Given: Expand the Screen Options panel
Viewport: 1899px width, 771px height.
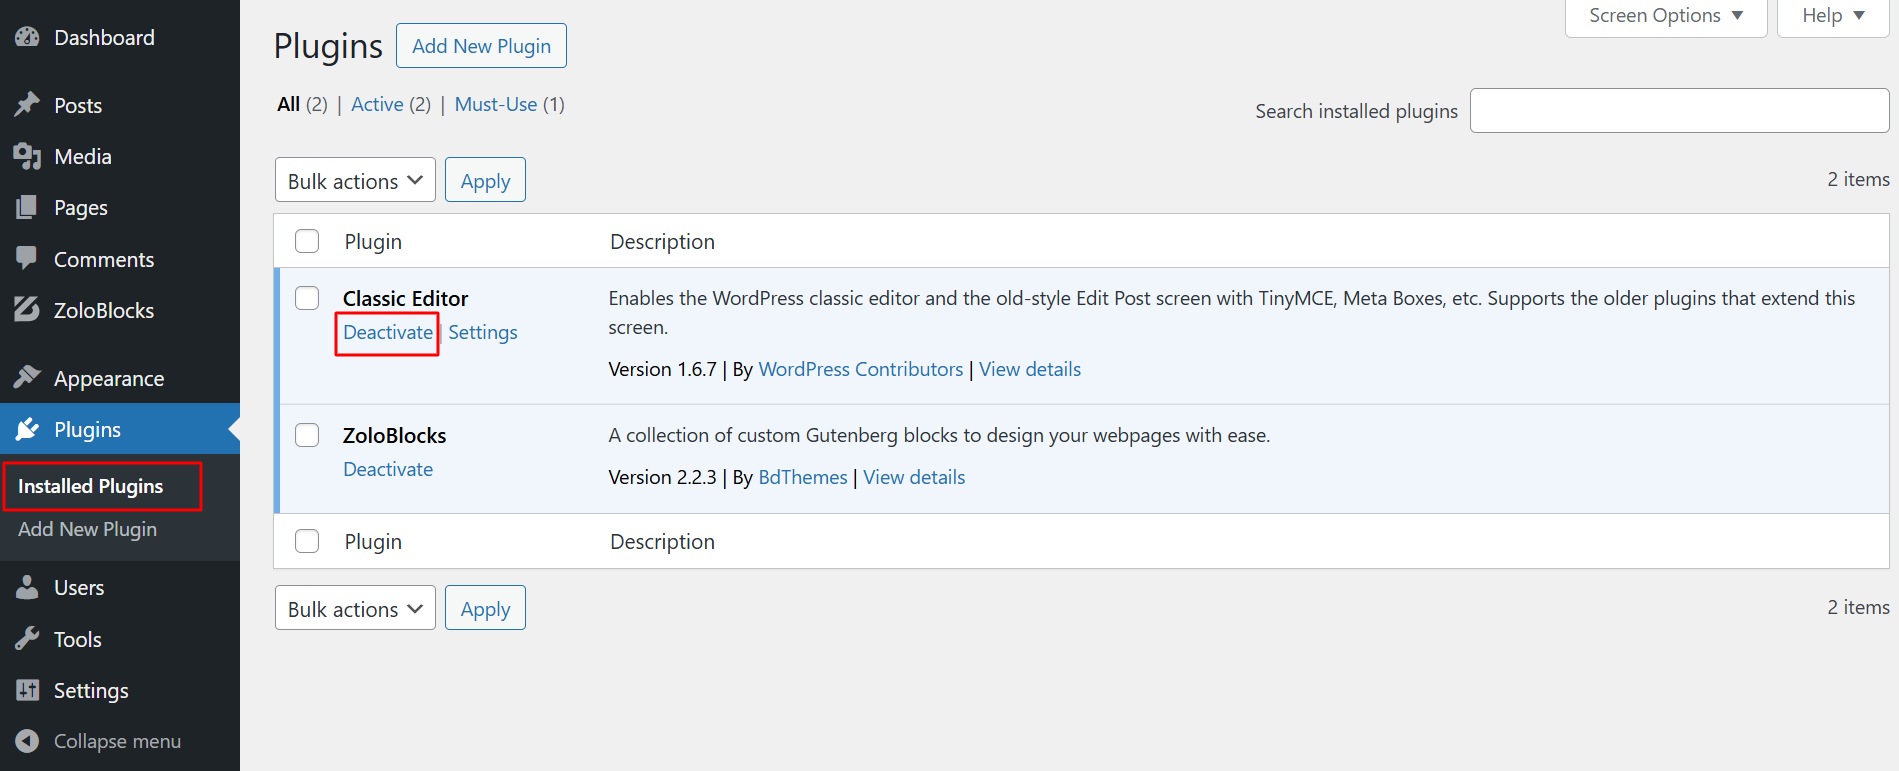Looking at the screenshot, I should tap(1665, 16).
